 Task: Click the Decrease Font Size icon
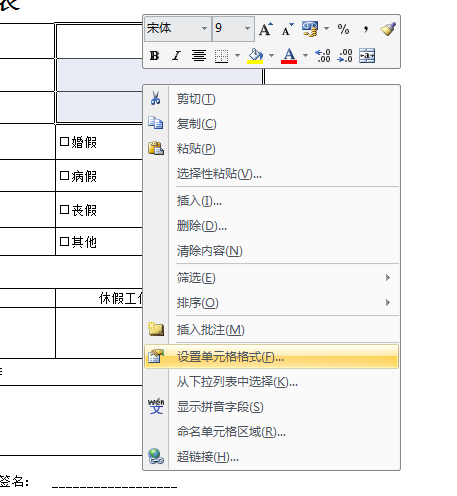(x=287, y=29)
